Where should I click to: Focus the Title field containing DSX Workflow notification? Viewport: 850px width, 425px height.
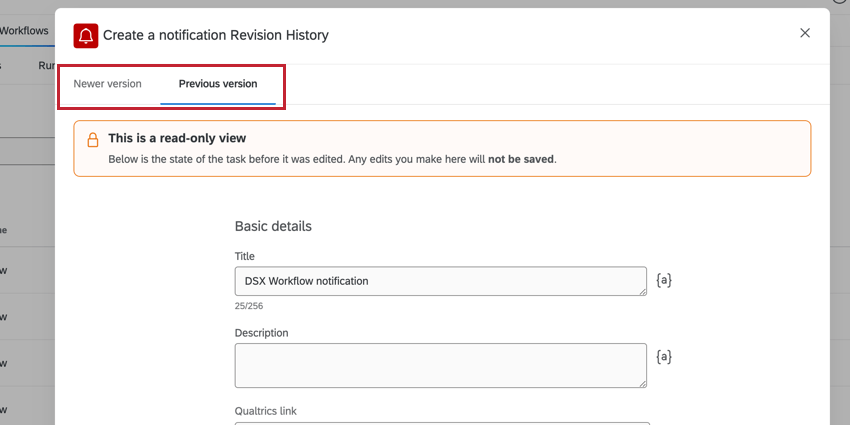pos(440,281)
